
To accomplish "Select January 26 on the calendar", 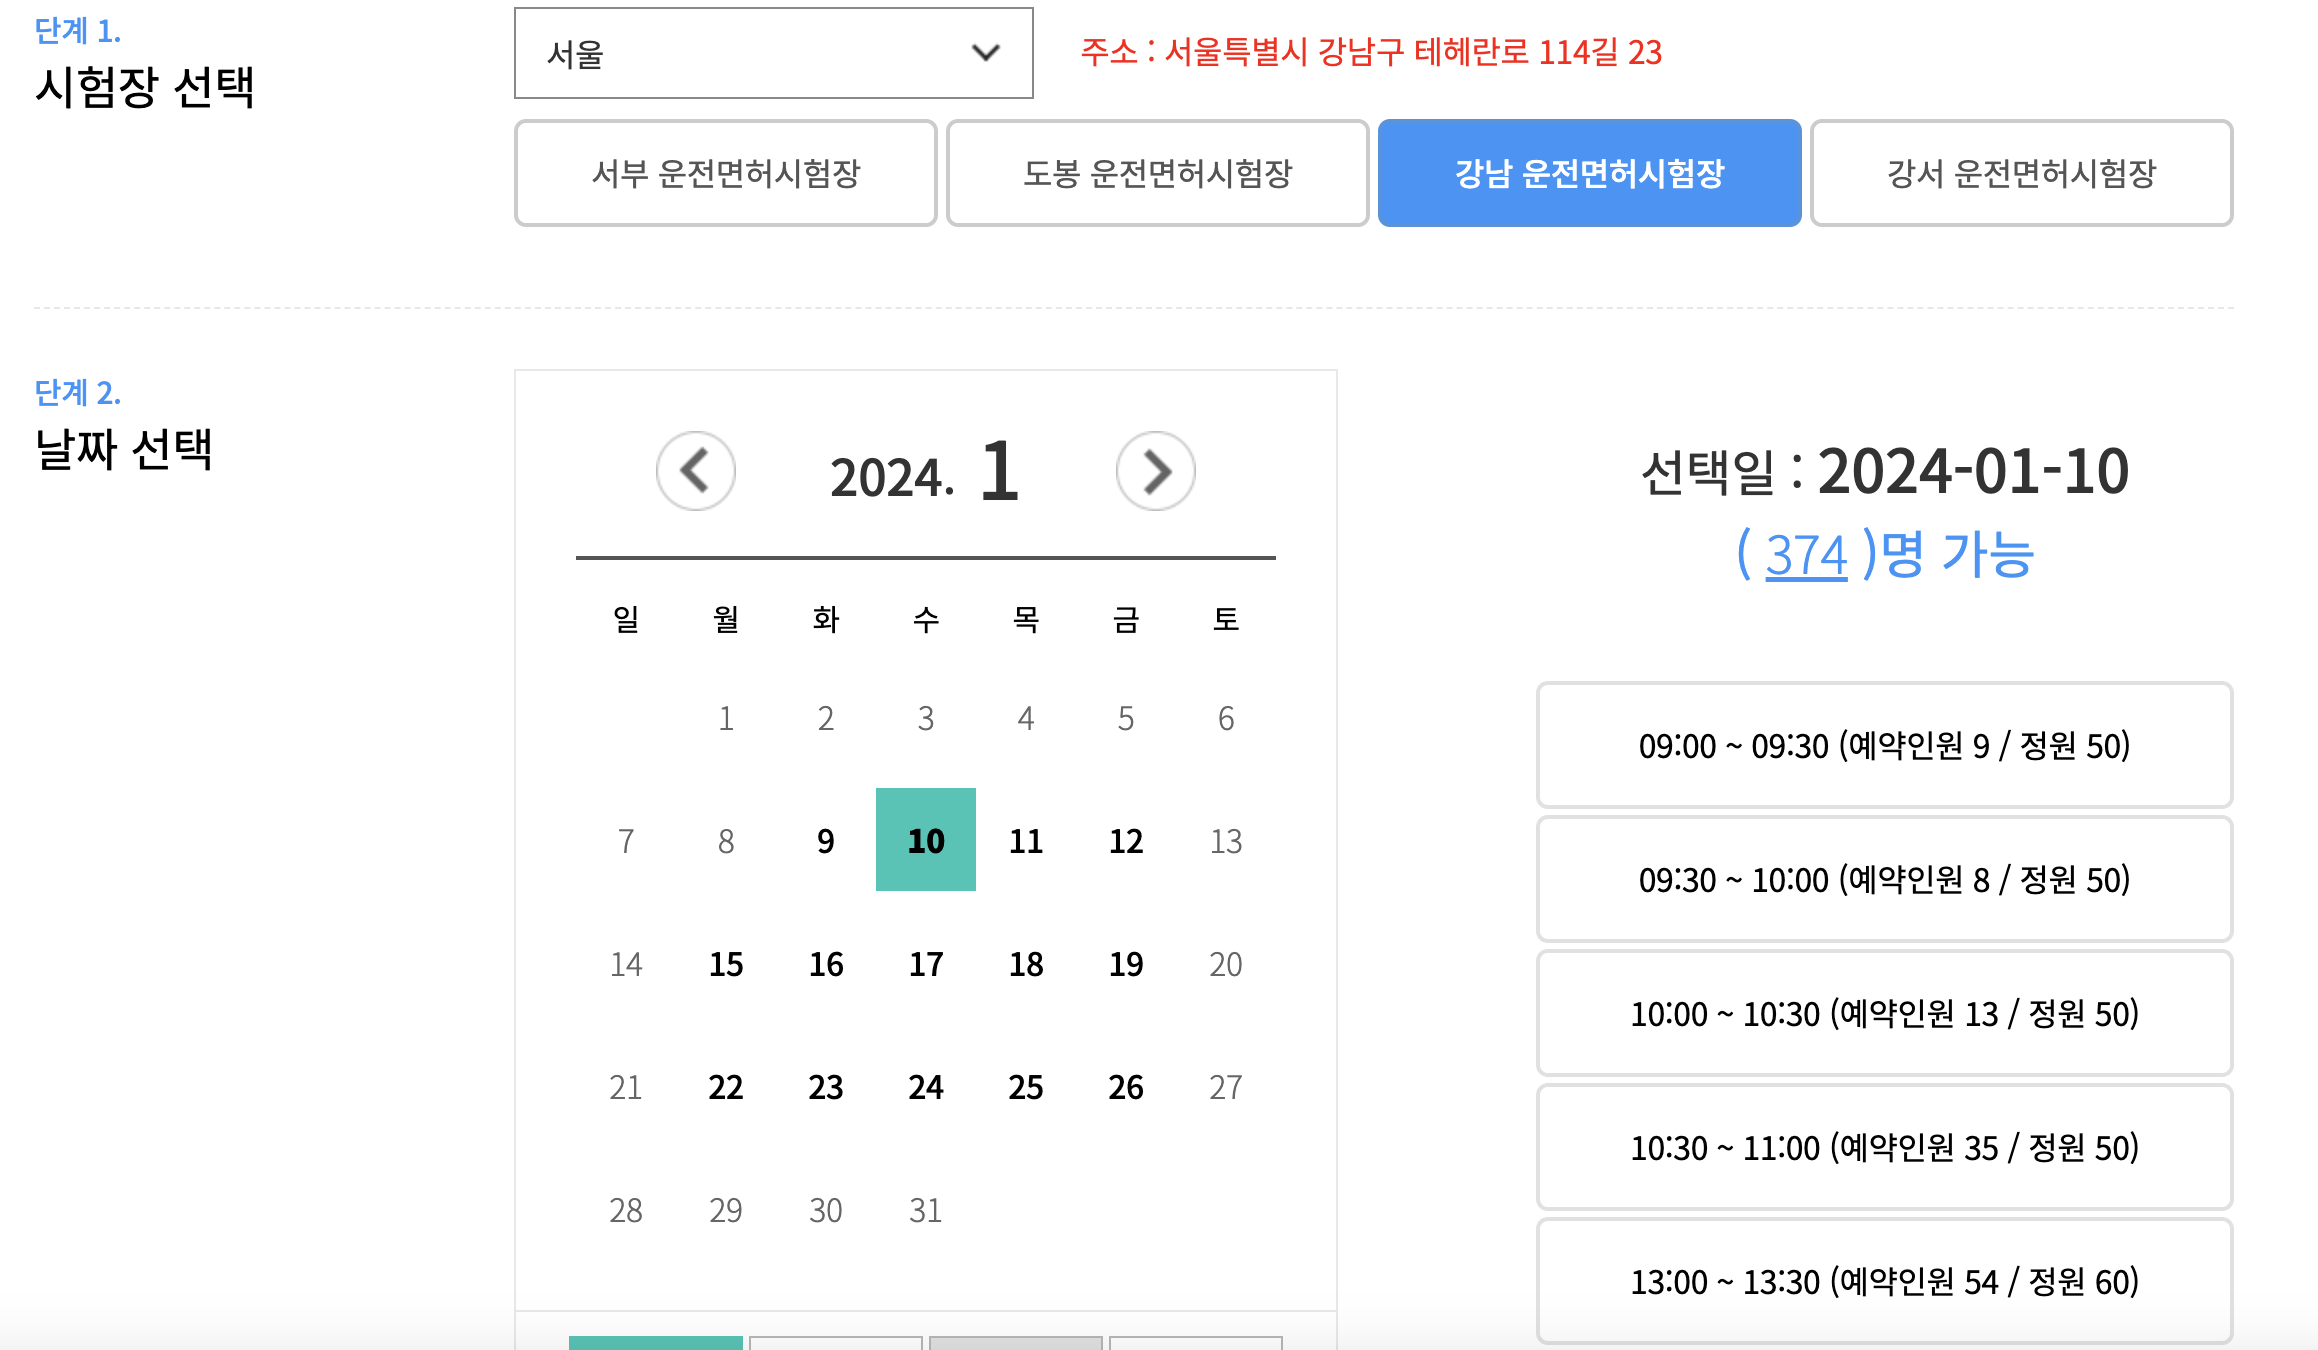I will [x=1125, y=1088].
